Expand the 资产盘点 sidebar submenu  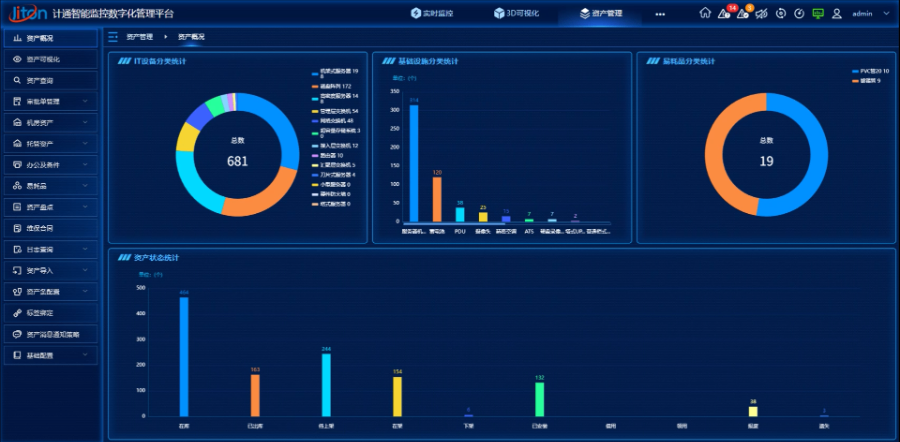click(x=50, y=207)
